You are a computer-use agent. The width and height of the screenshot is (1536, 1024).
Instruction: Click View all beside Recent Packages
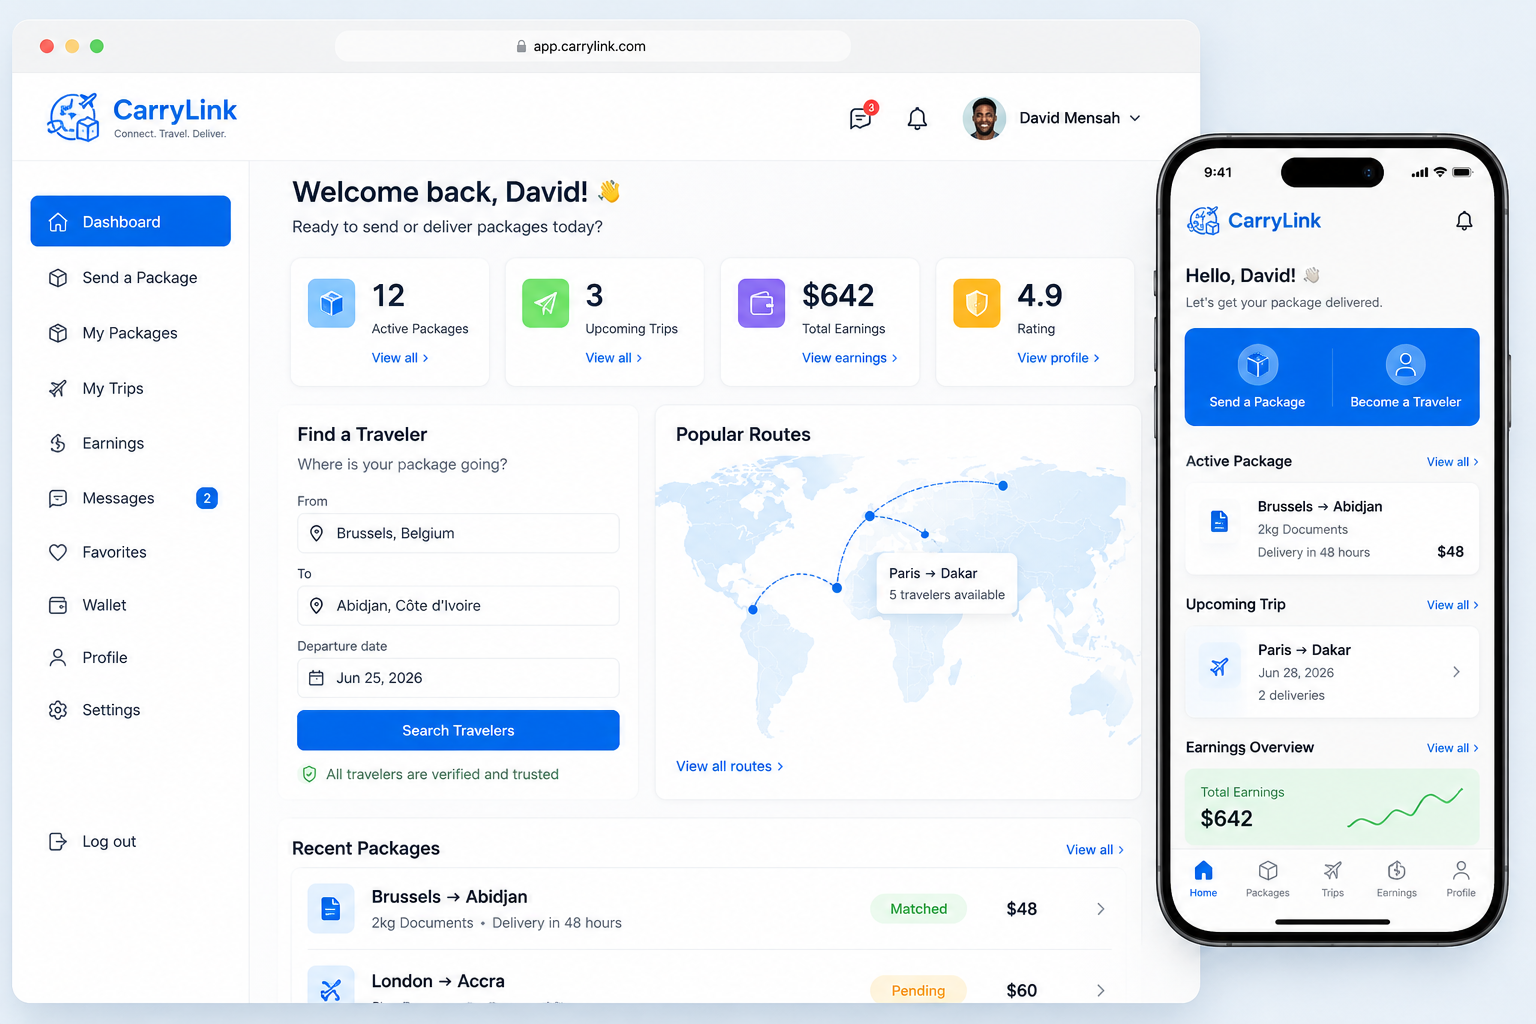click(1095, 850)
